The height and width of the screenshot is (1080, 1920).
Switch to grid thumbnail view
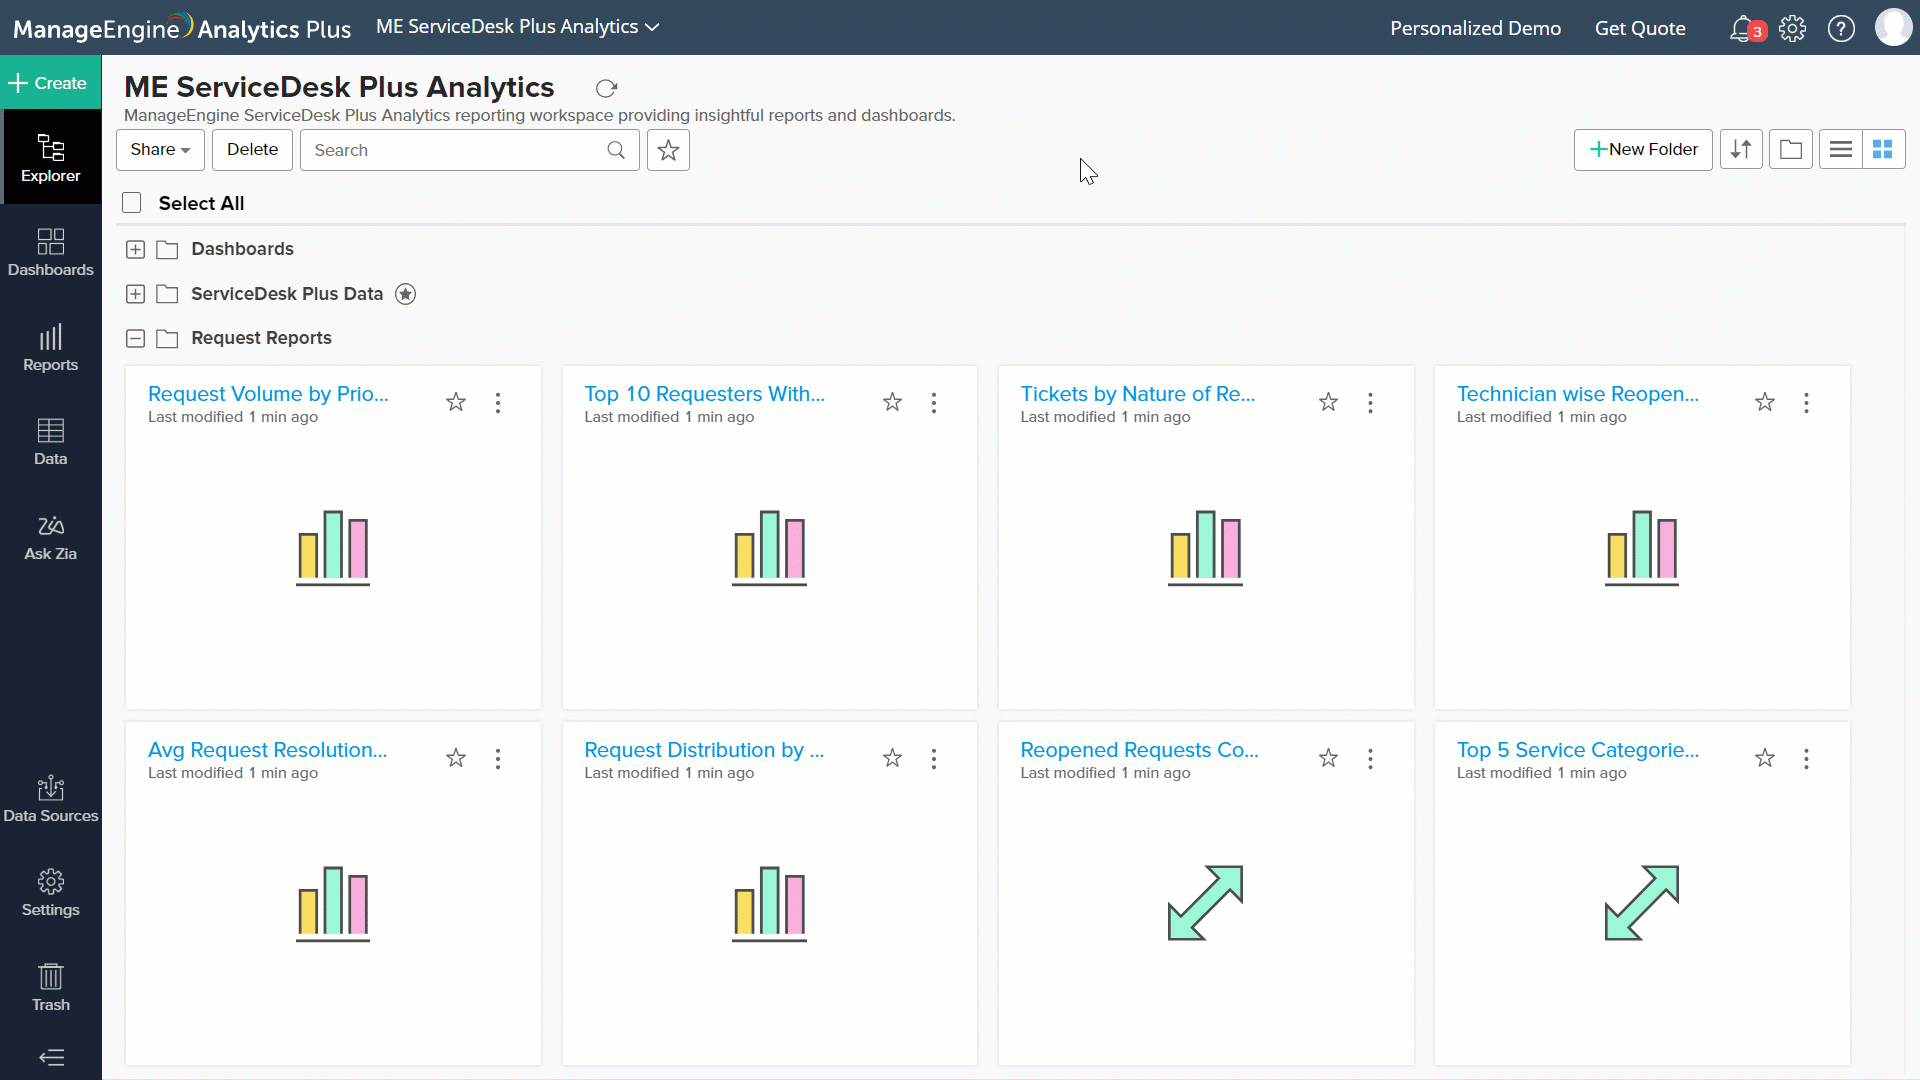tap(1883, 149)
